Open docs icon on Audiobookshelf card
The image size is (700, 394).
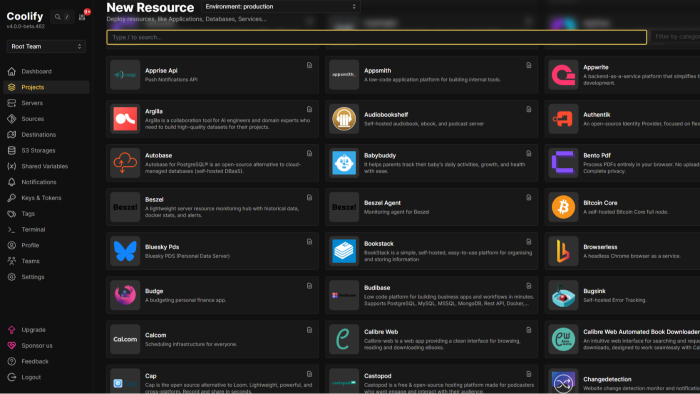[x=529, y=109]
